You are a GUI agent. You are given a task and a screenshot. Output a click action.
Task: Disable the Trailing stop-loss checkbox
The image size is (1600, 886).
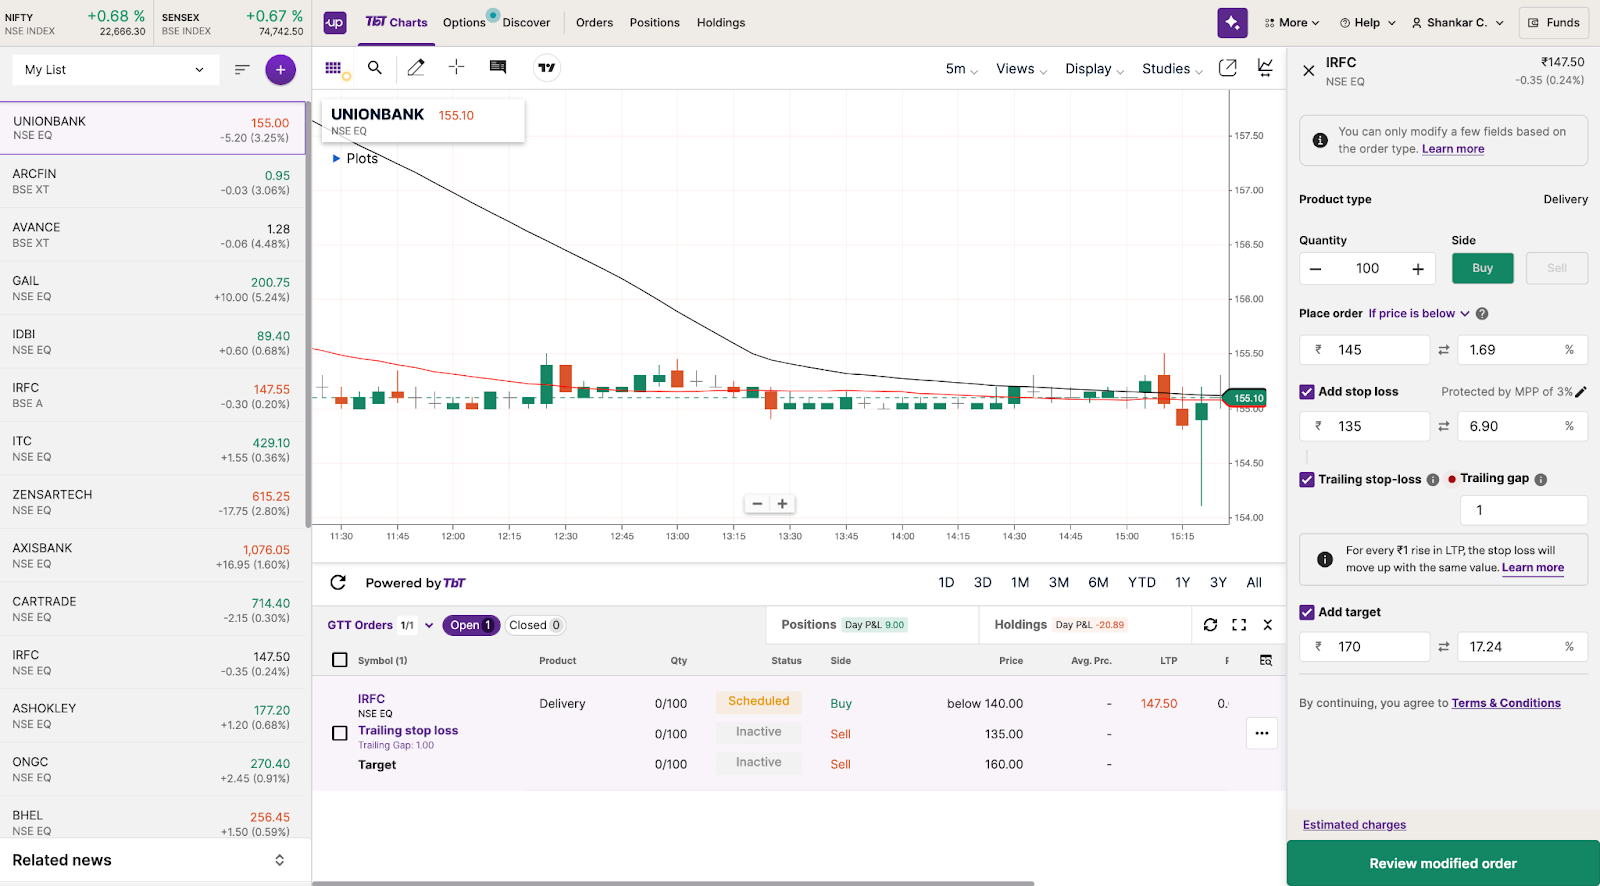click(1307, 479)
